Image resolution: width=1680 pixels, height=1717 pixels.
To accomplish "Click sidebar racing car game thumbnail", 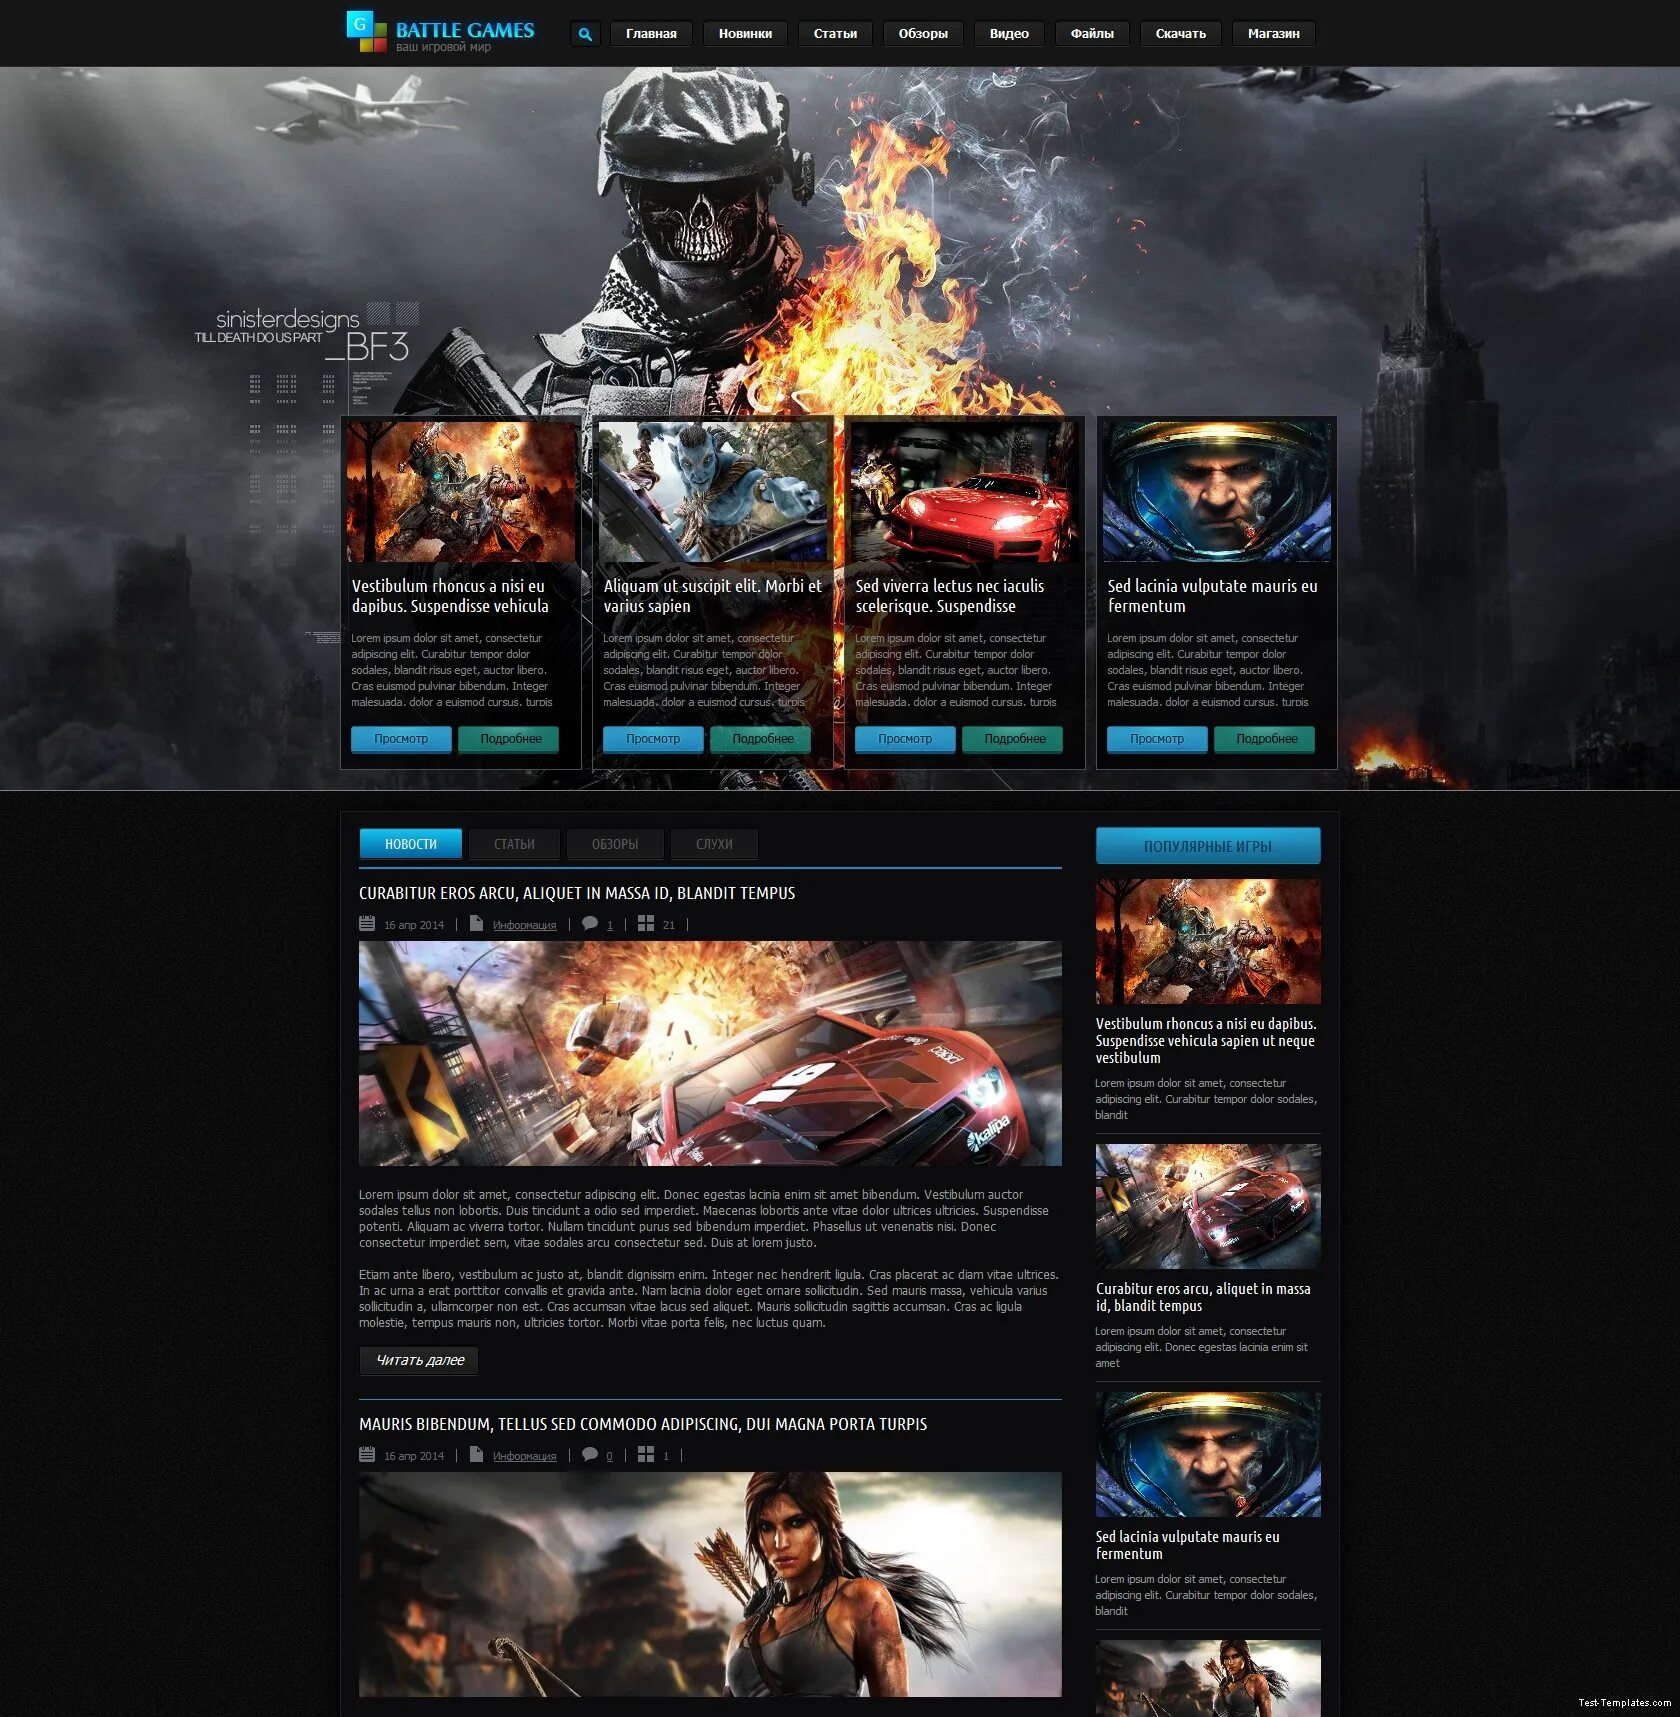I will point(1208,1206).
